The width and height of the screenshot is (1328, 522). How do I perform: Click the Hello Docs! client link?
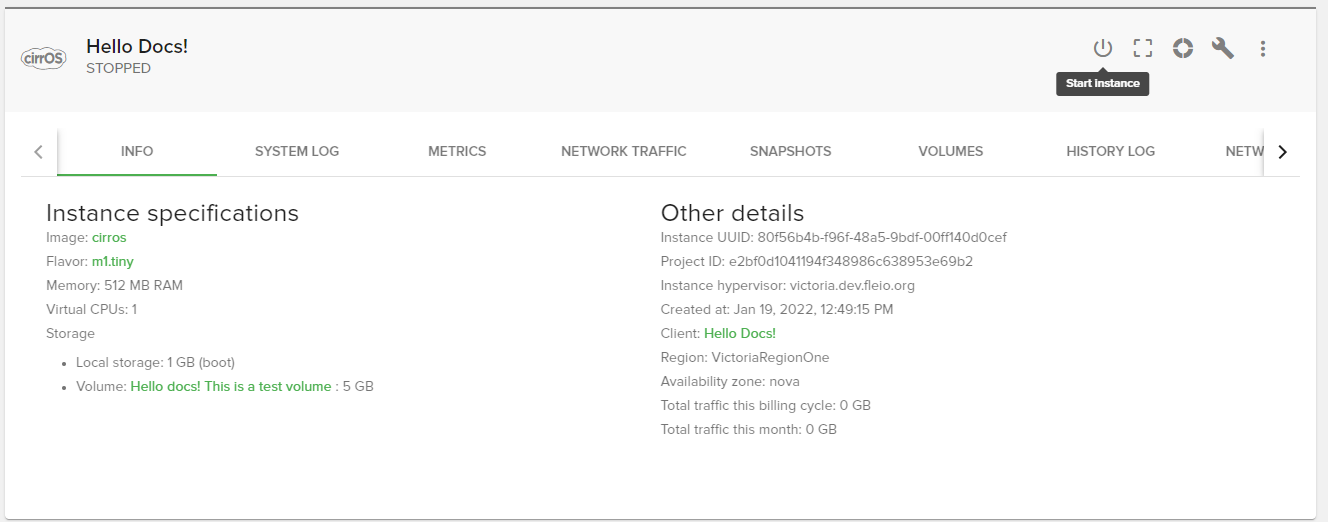coord(739,334)
